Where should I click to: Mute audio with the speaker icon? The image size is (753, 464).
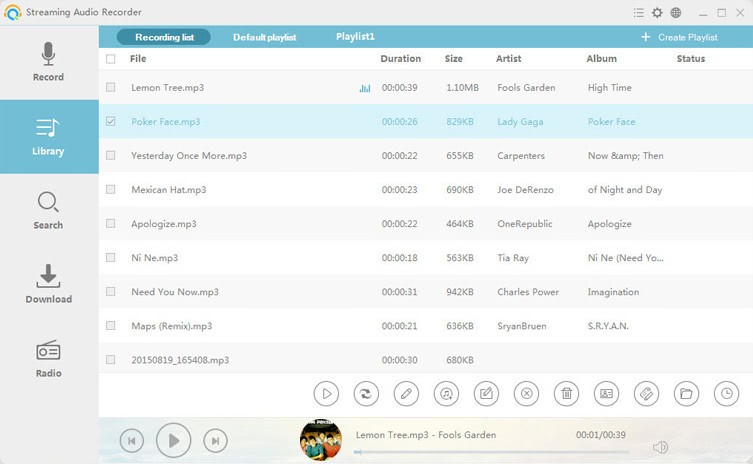[660, 447]
